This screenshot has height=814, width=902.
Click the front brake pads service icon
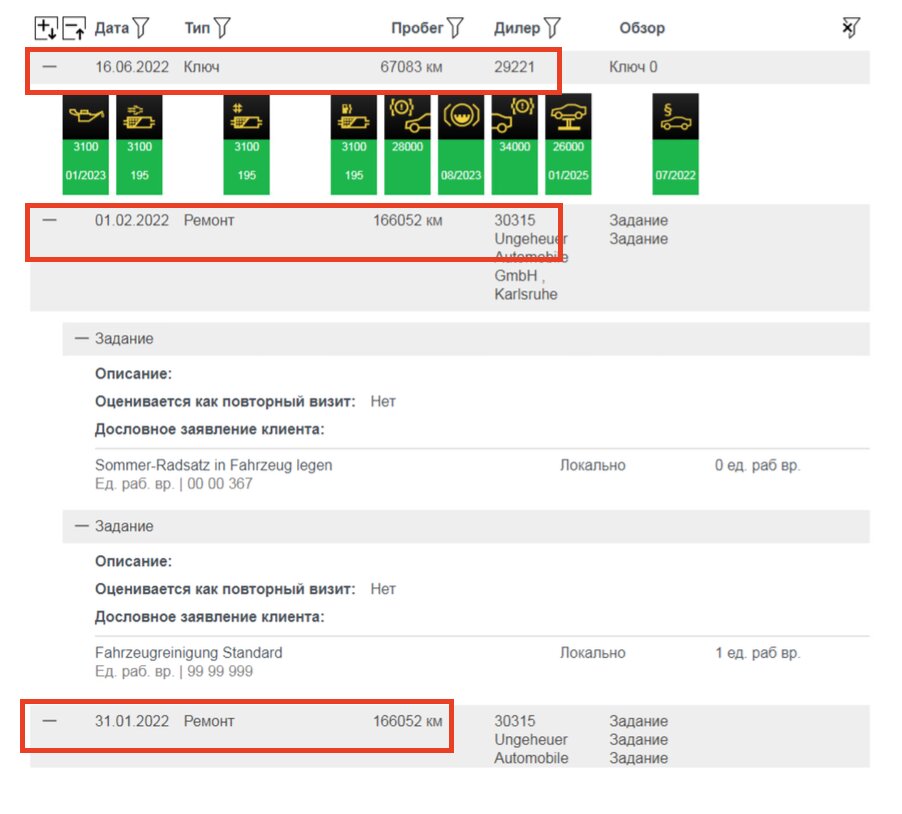[407, 117]
